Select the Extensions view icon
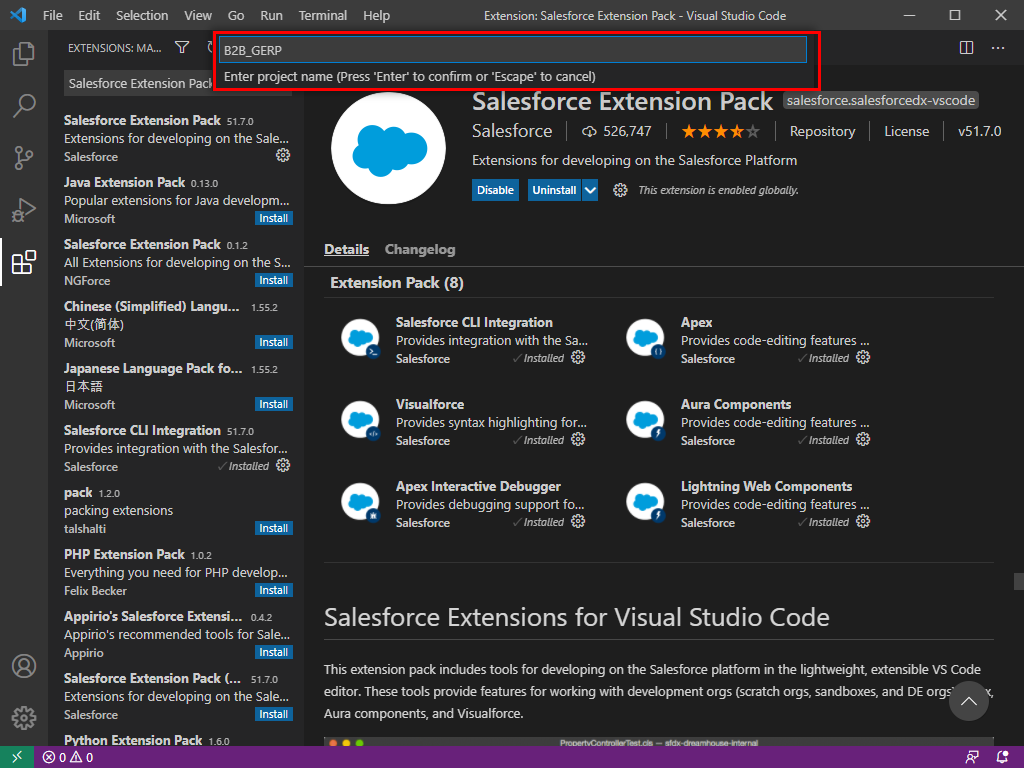Image resolution: width=1024 pixels, height=768 pixels. 24,262
